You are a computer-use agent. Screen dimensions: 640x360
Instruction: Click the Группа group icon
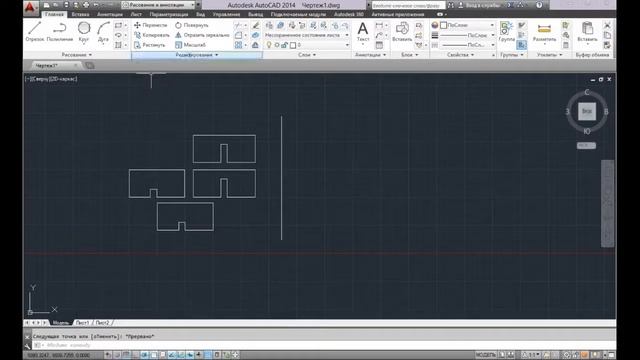[x=507, y=32]
